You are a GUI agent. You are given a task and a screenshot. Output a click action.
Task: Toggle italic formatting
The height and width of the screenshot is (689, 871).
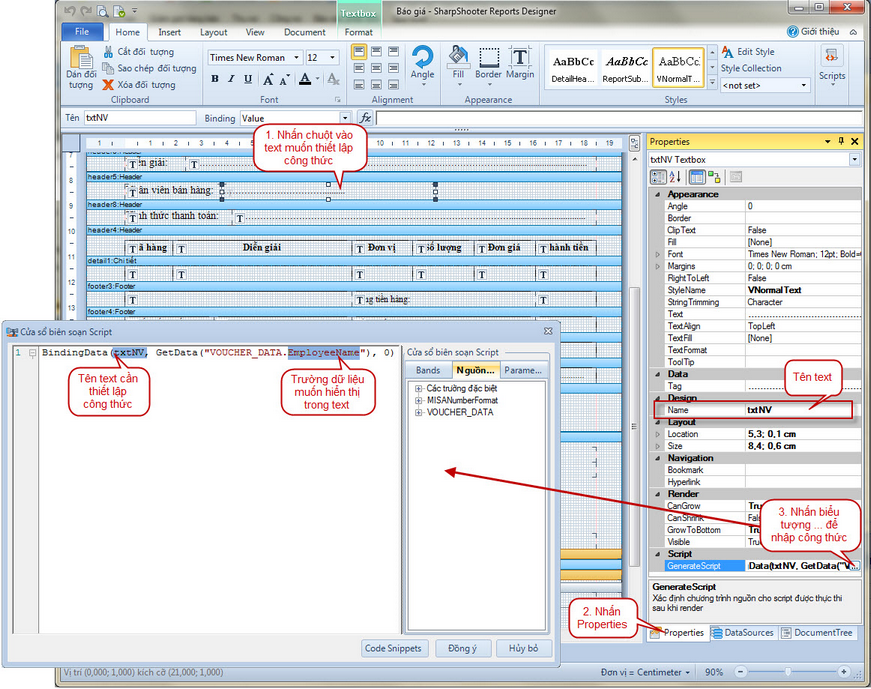pos(231,79)
